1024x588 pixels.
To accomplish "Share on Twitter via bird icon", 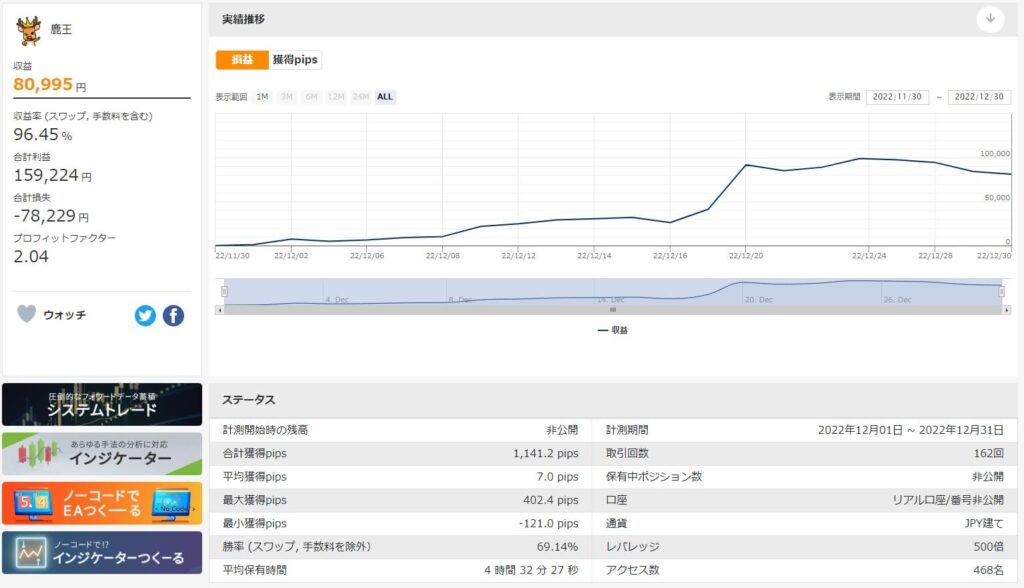I will [145, 316].
